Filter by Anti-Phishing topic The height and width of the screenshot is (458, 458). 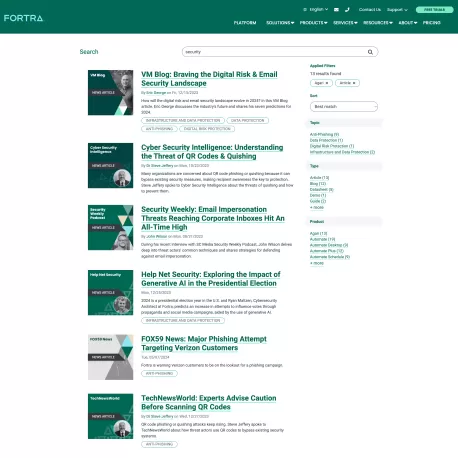click(324, 134)
